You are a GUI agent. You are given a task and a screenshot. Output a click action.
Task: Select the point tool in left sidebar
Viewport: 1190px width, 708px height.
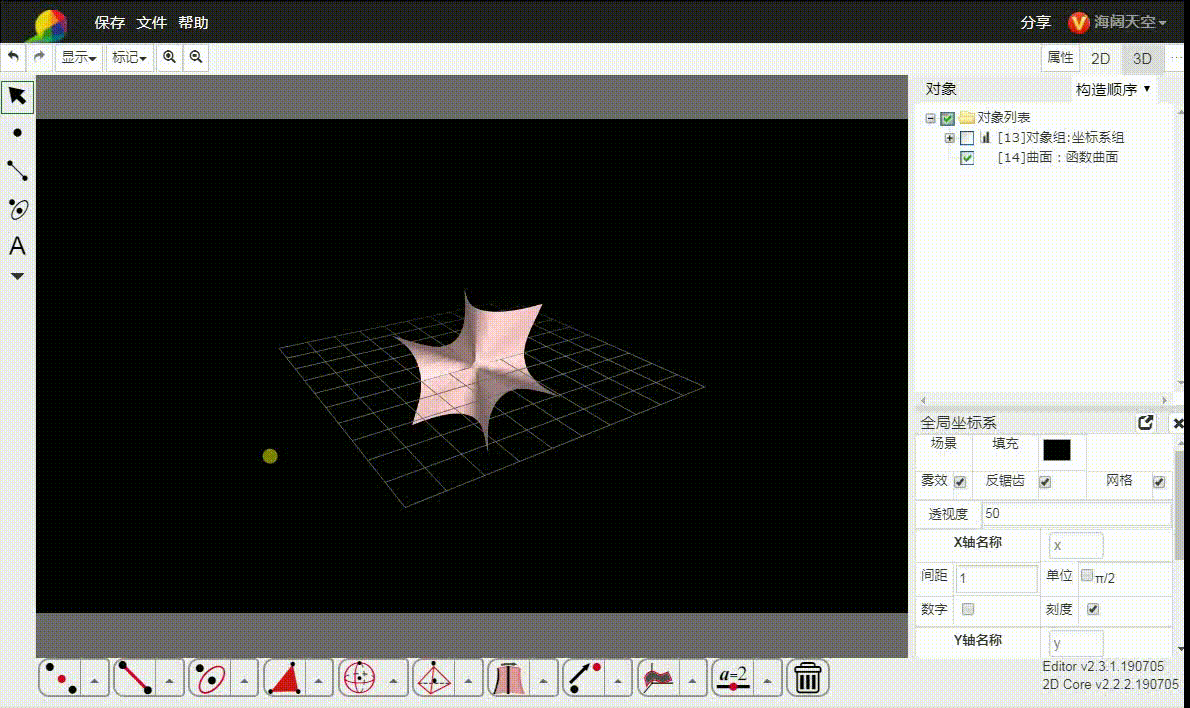pyautogui.click(x=17, y=133)
